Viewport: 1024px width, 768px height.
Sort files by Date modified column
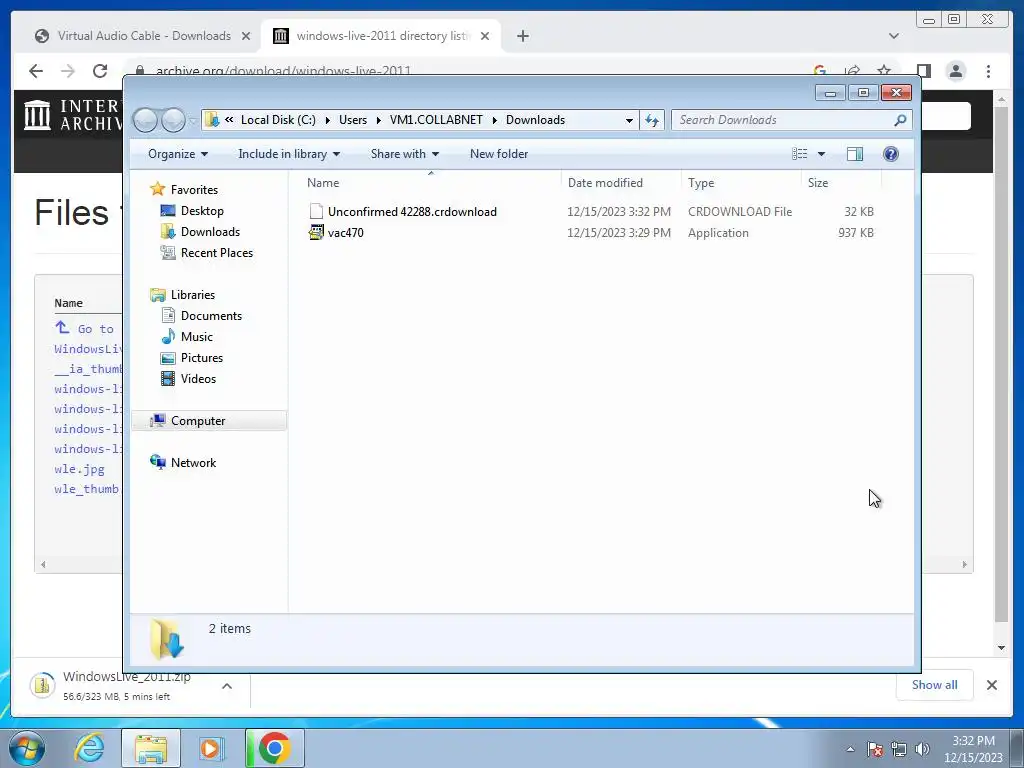pyautogui.click(x=620, y=183)
